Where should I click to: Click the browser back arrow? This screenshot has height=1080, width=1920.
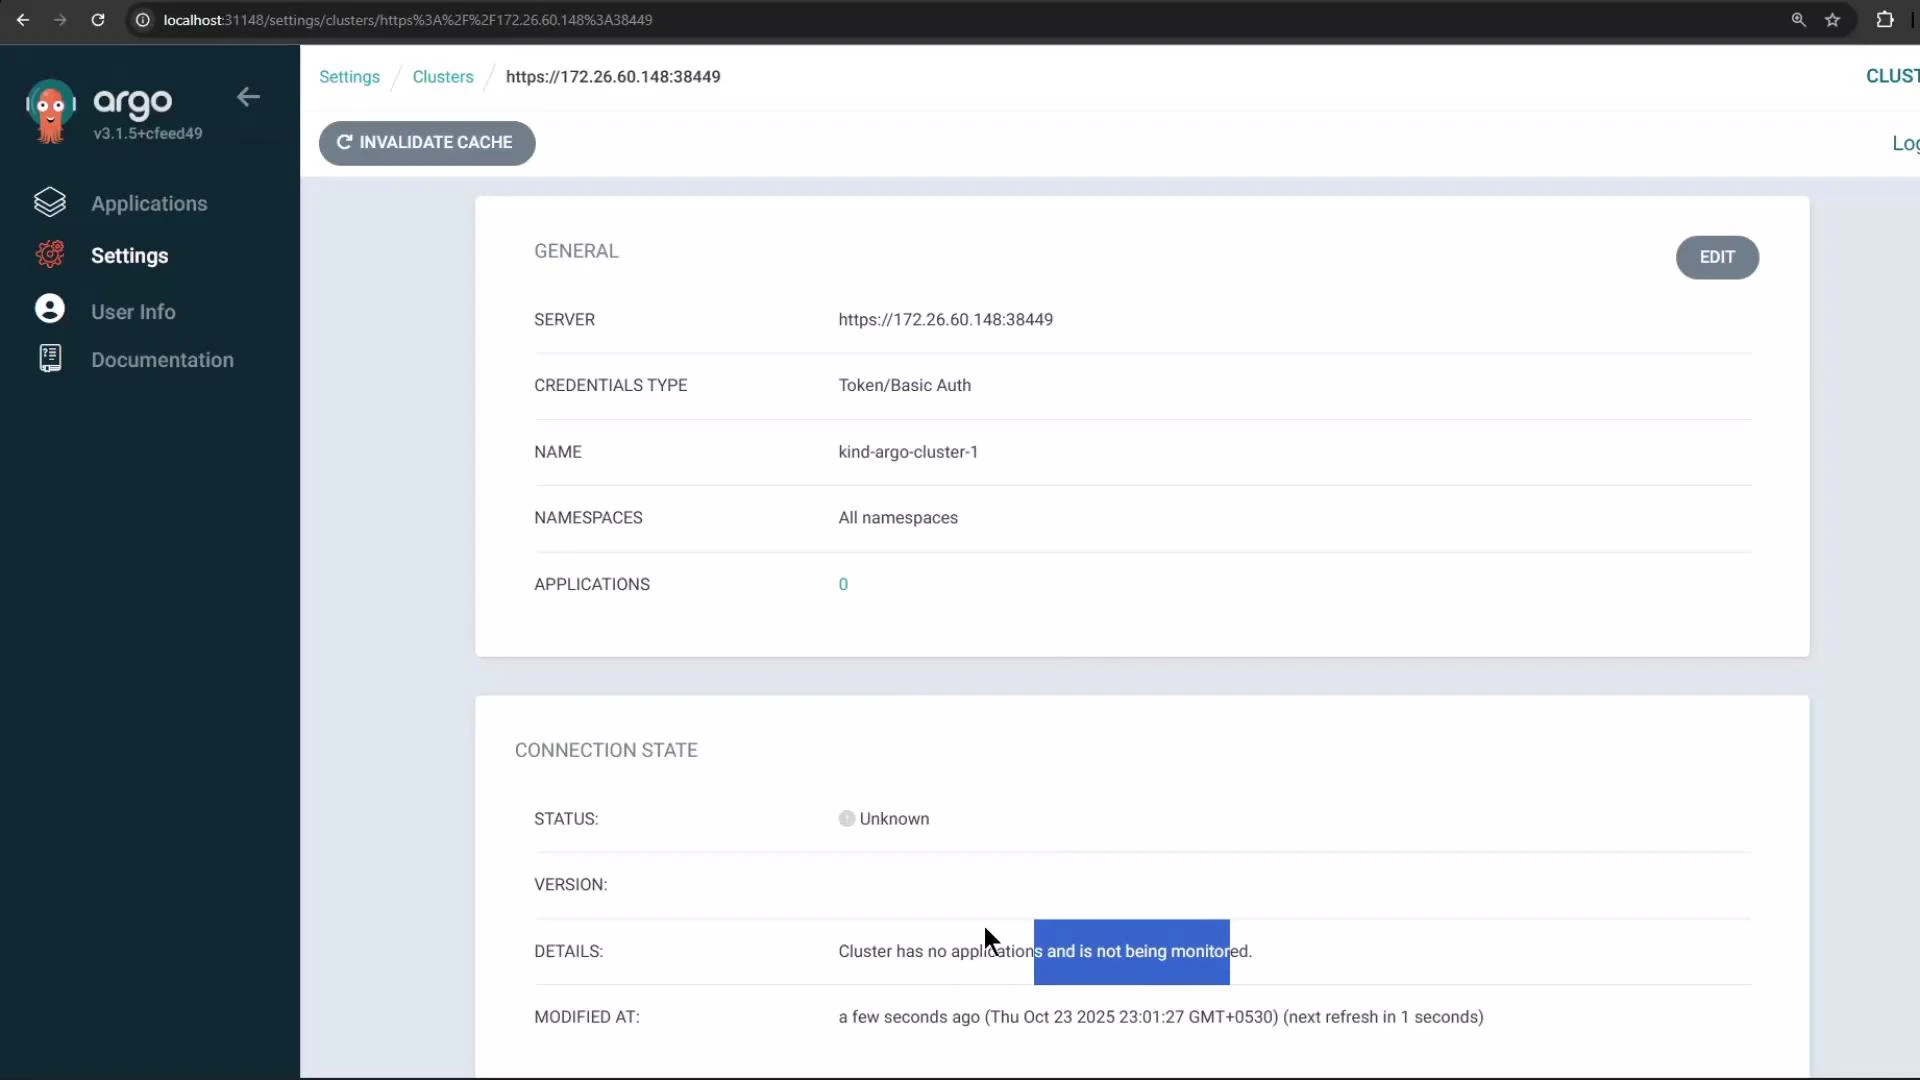(24, 20)
